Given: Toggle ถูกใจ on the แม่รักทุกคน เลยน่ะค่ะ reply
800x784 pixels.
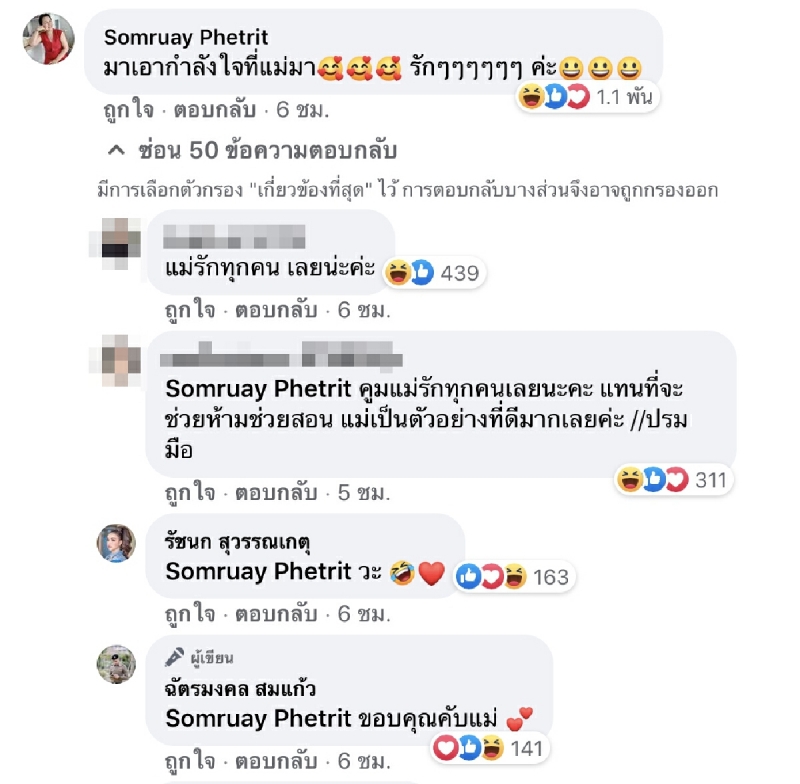Looking at the screenshot, I should 190,310.
